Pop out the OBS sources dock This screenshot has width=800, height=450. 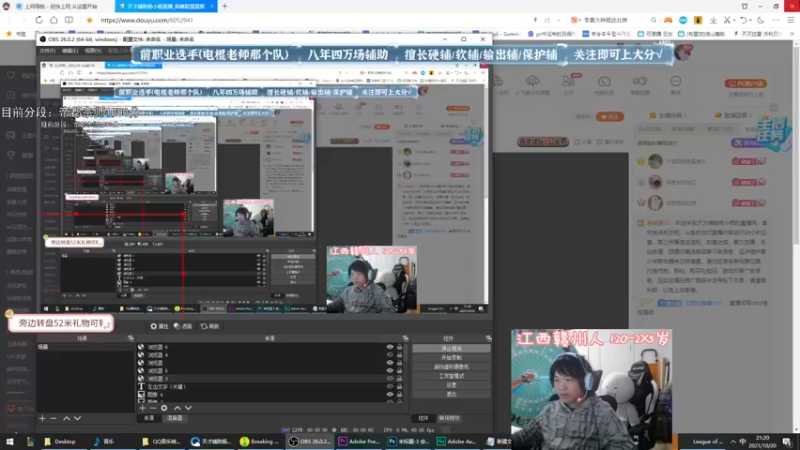406,338
